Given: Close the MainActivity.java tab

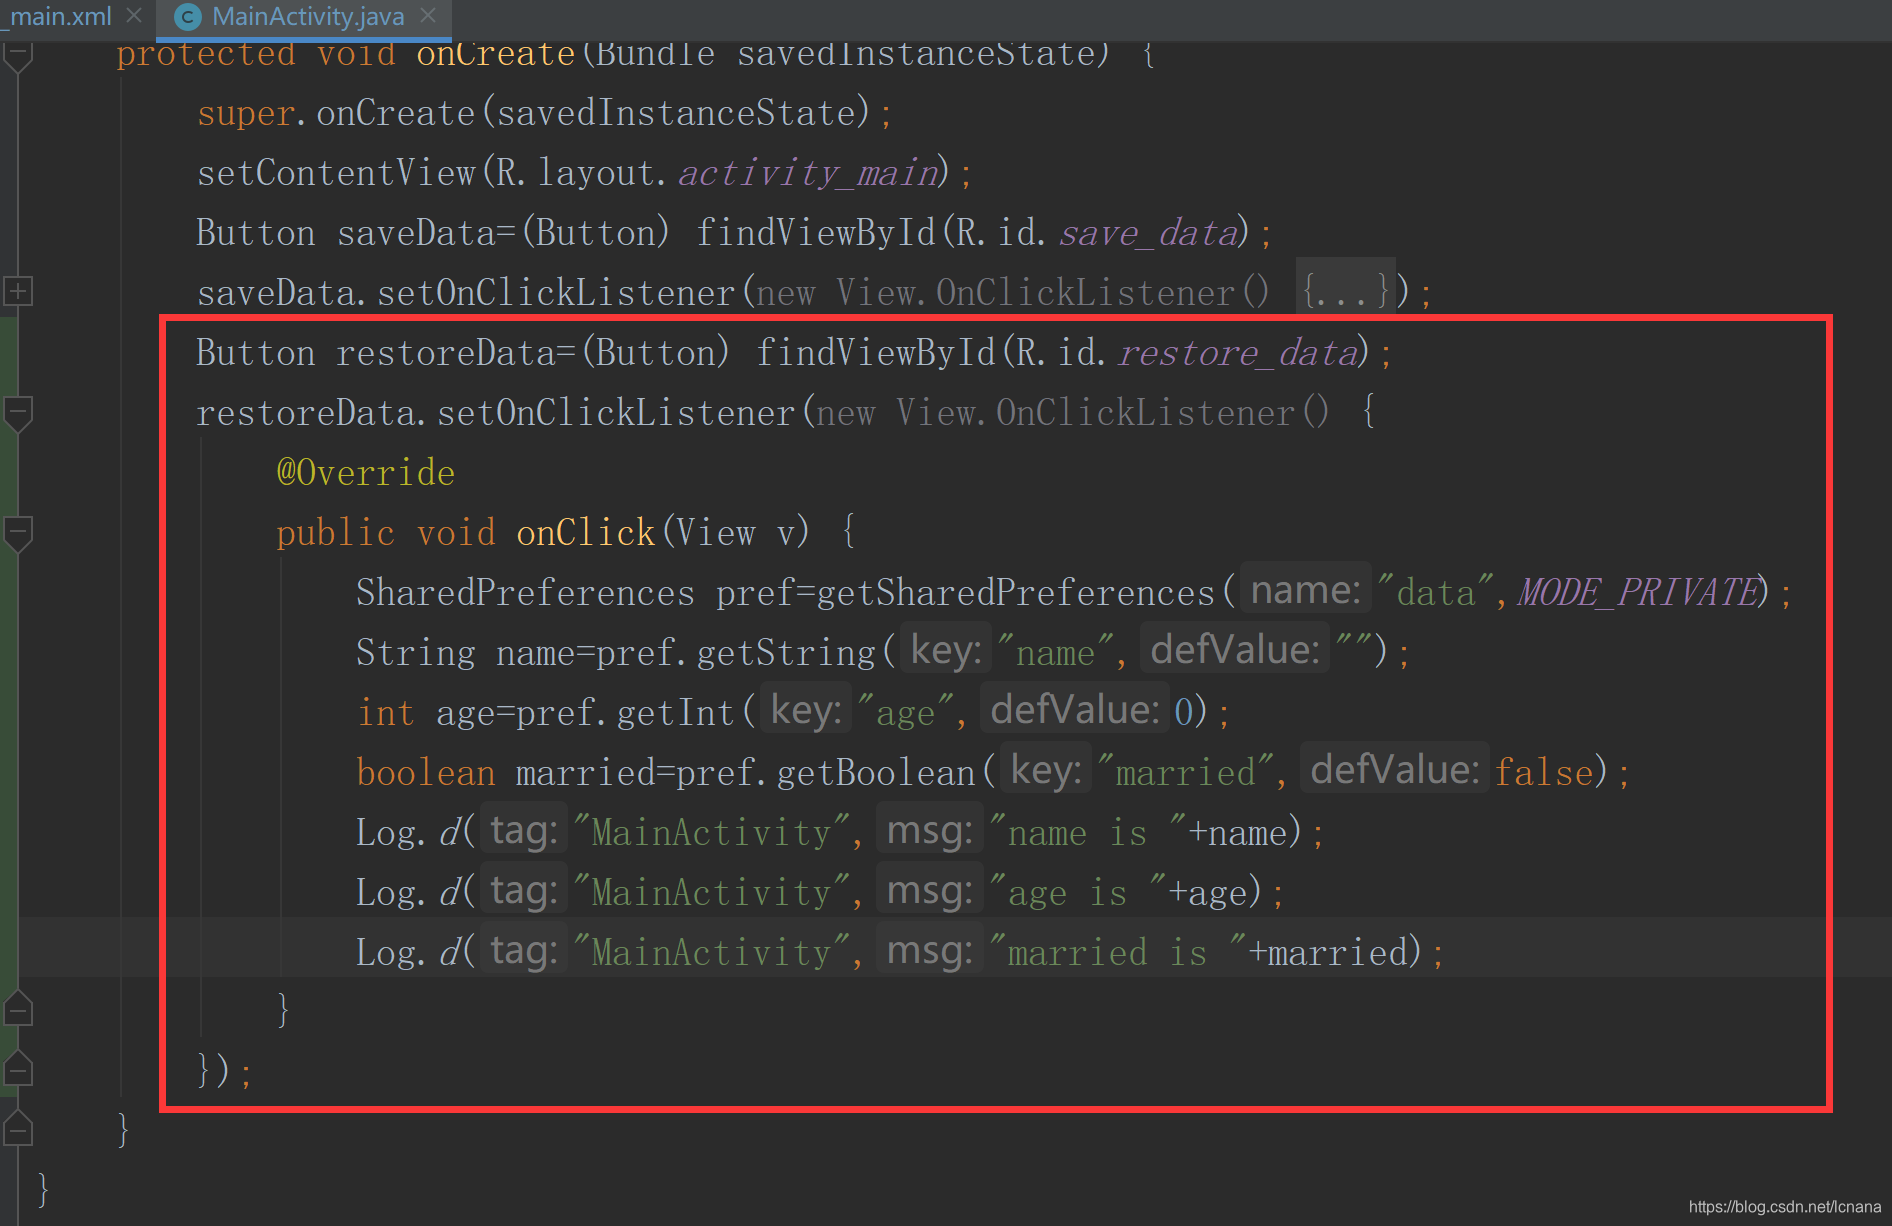Looking at the screenshot, I should click(x=429, y=16).
